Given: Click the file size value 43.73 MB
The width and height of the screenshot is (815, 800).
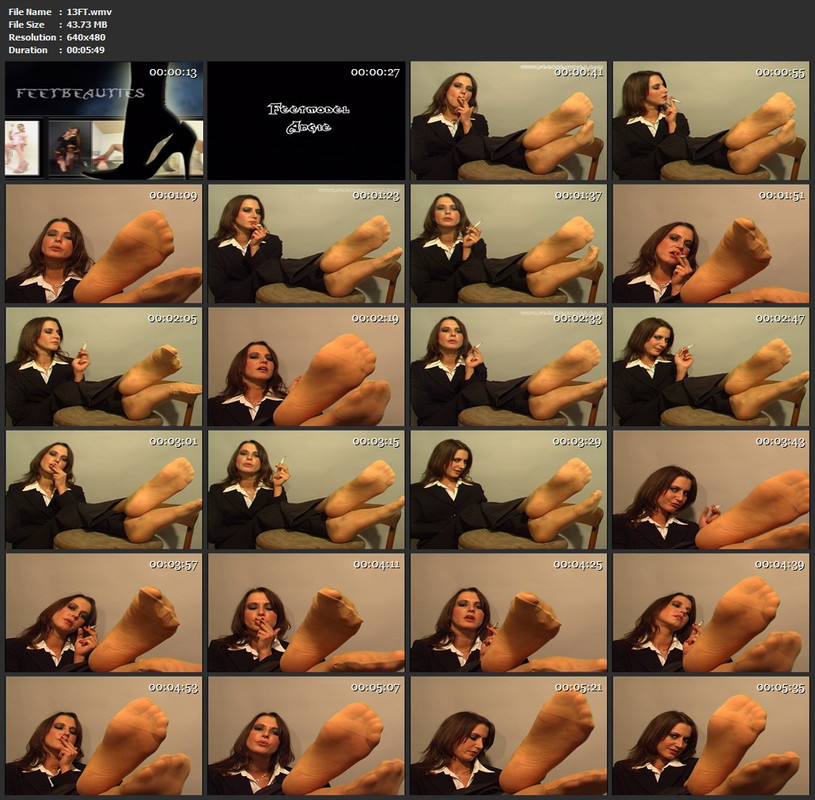Looking at the screenshot, I should (87, 24).
